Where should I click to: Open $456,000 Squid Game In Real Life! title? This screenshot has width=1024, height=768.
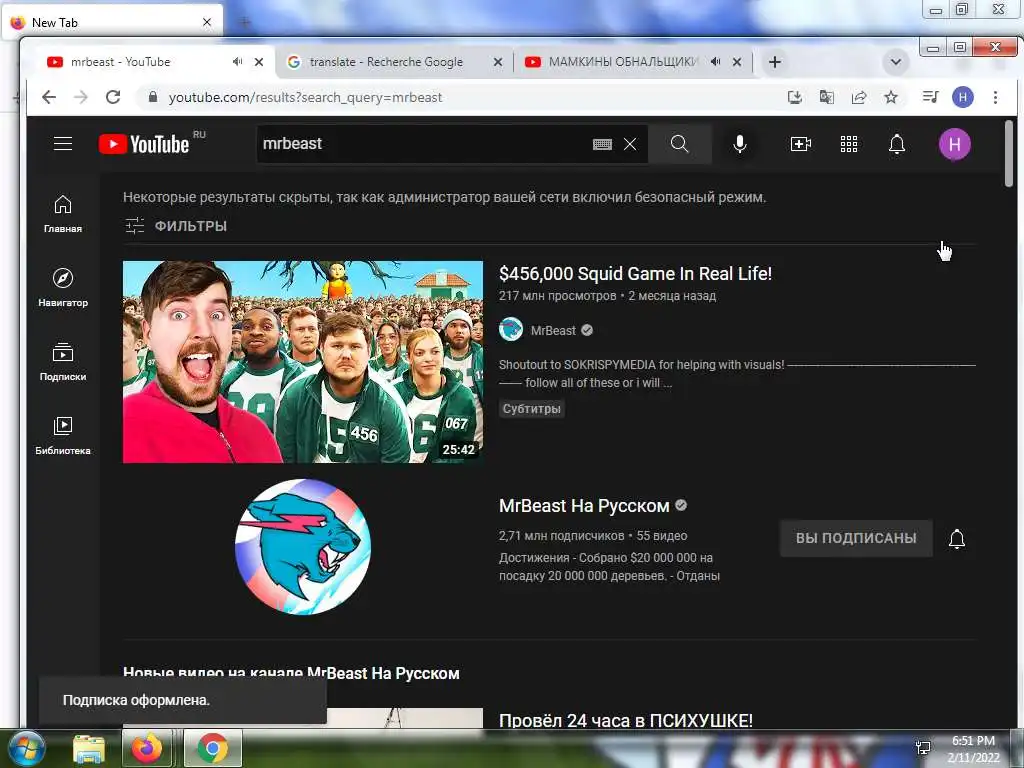[x=635, y=274]
